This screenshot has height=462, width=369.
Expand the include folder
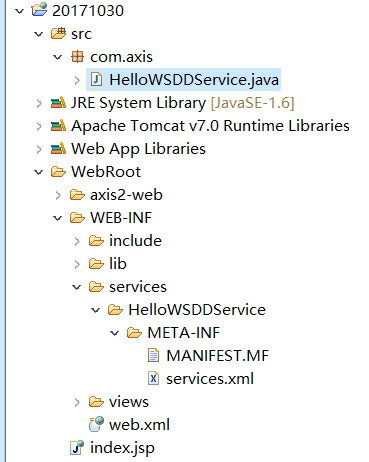click(x=77, y=241)
